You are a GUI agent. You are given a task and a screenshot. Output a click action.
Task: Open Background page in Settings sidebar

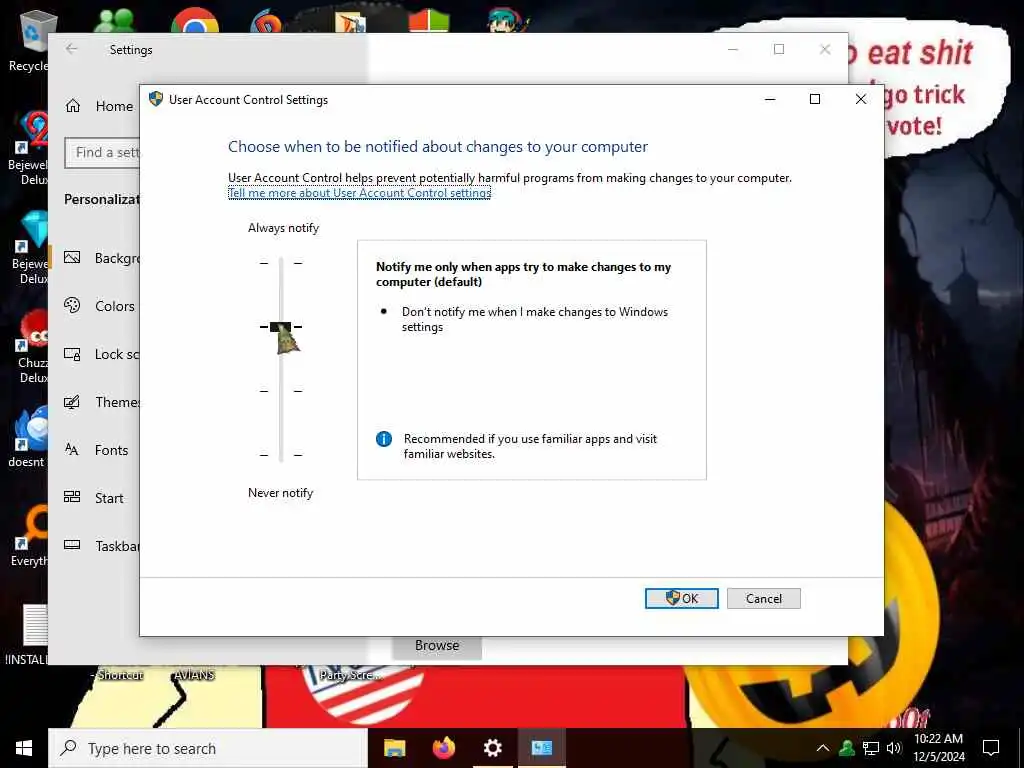click(x=101, y=258)
